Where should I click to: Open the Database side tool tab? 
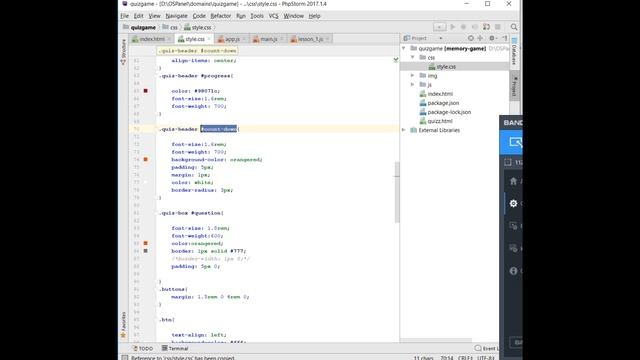[x=514, y=51]
